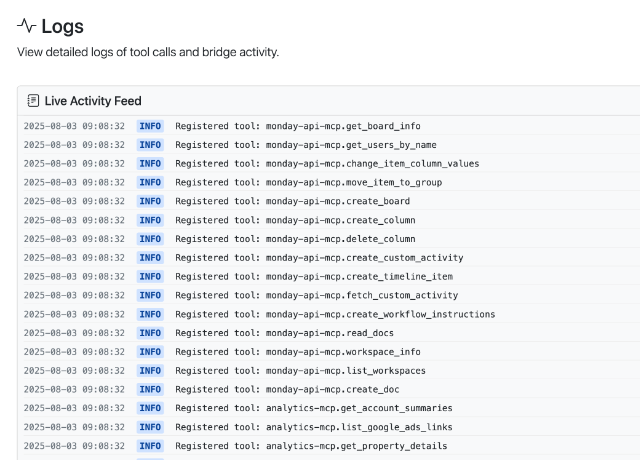
Task: Click INFO badge on get_board_info row
Action: click(150, 126)
